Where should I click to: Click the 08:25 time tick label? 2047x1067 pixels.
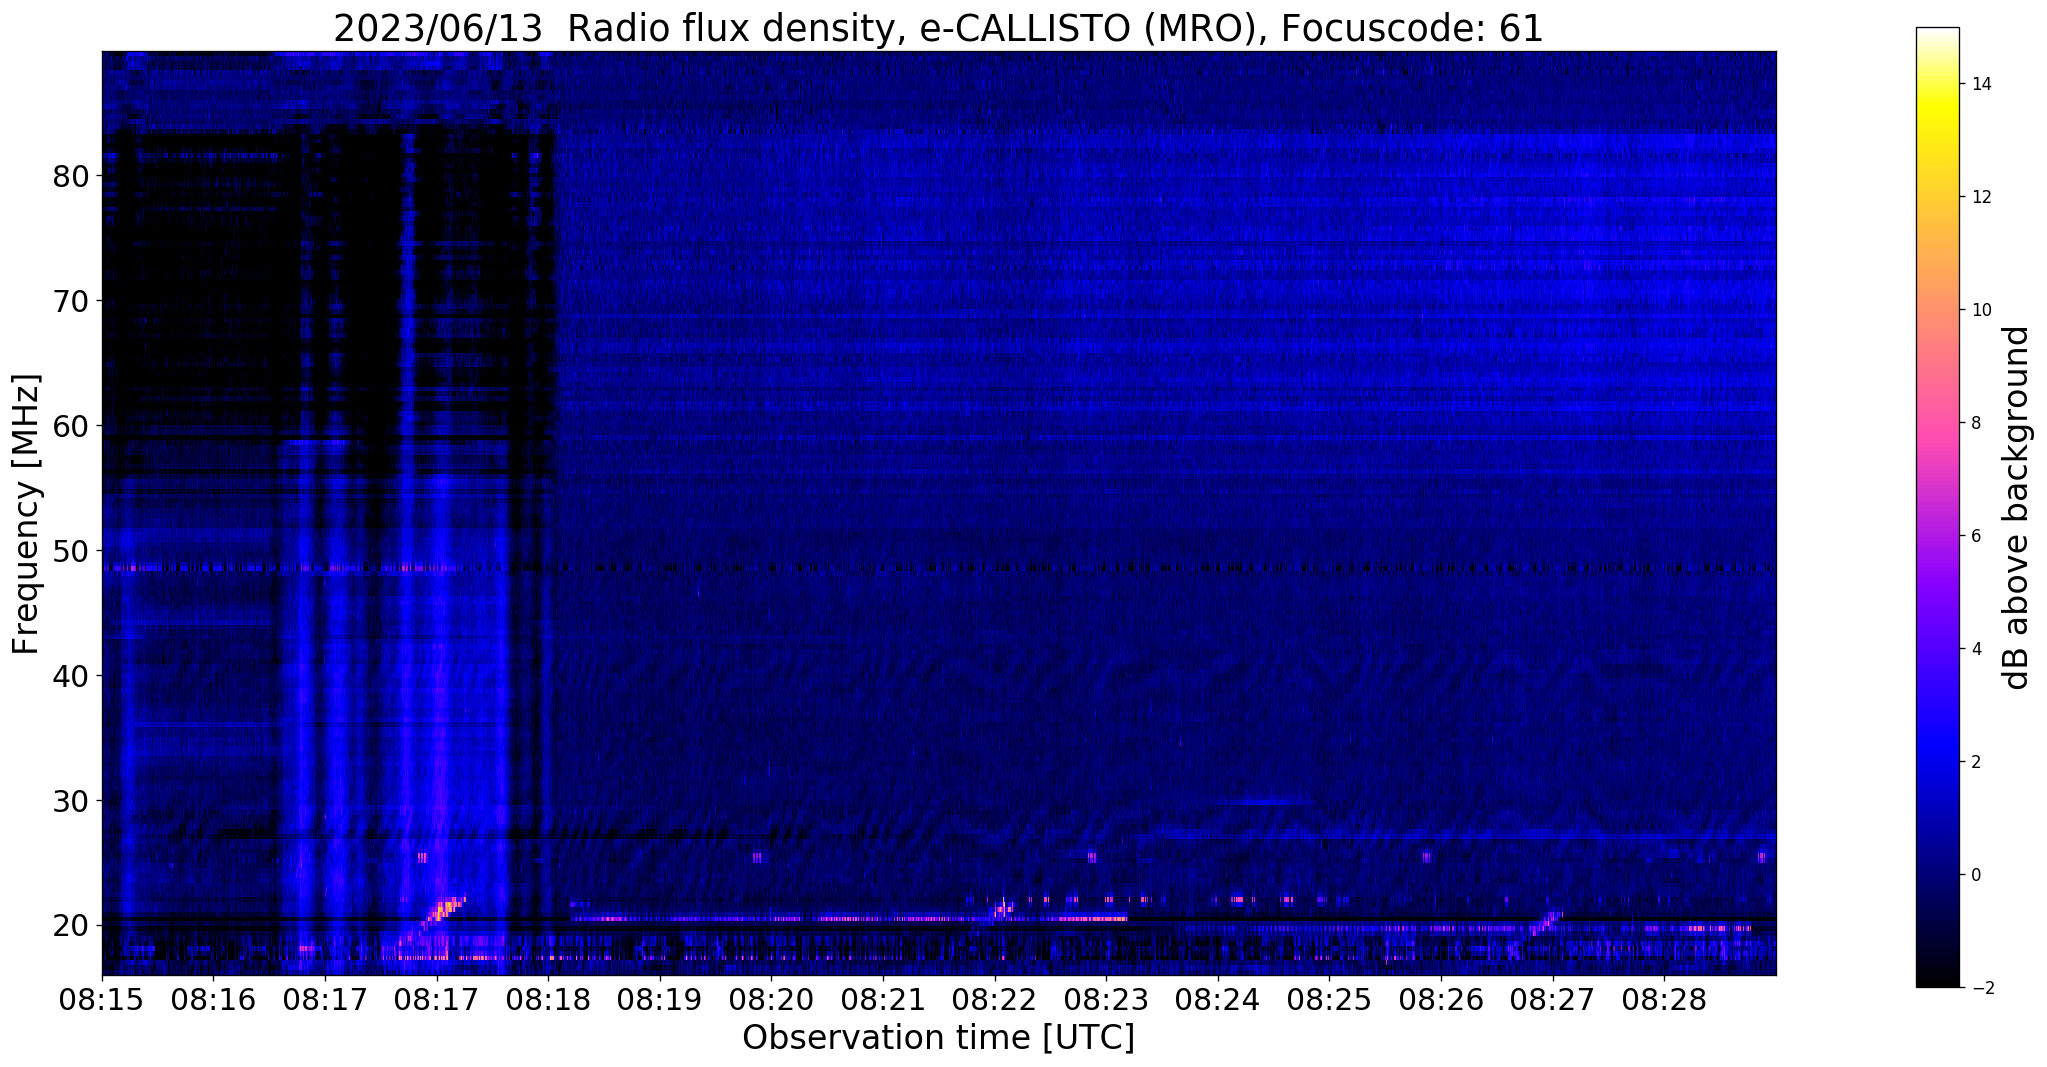click(x=1329, y=1001)
